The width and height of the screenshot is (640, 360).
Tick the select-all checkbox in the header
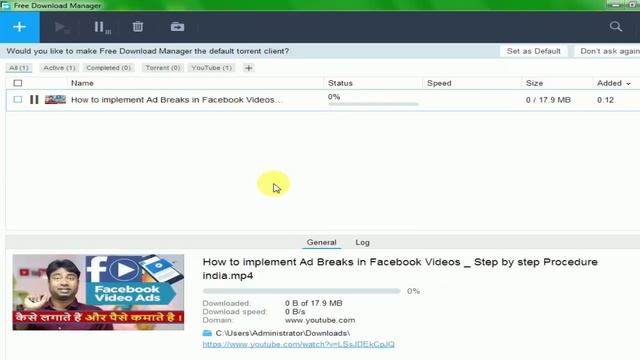coord(18,83)
